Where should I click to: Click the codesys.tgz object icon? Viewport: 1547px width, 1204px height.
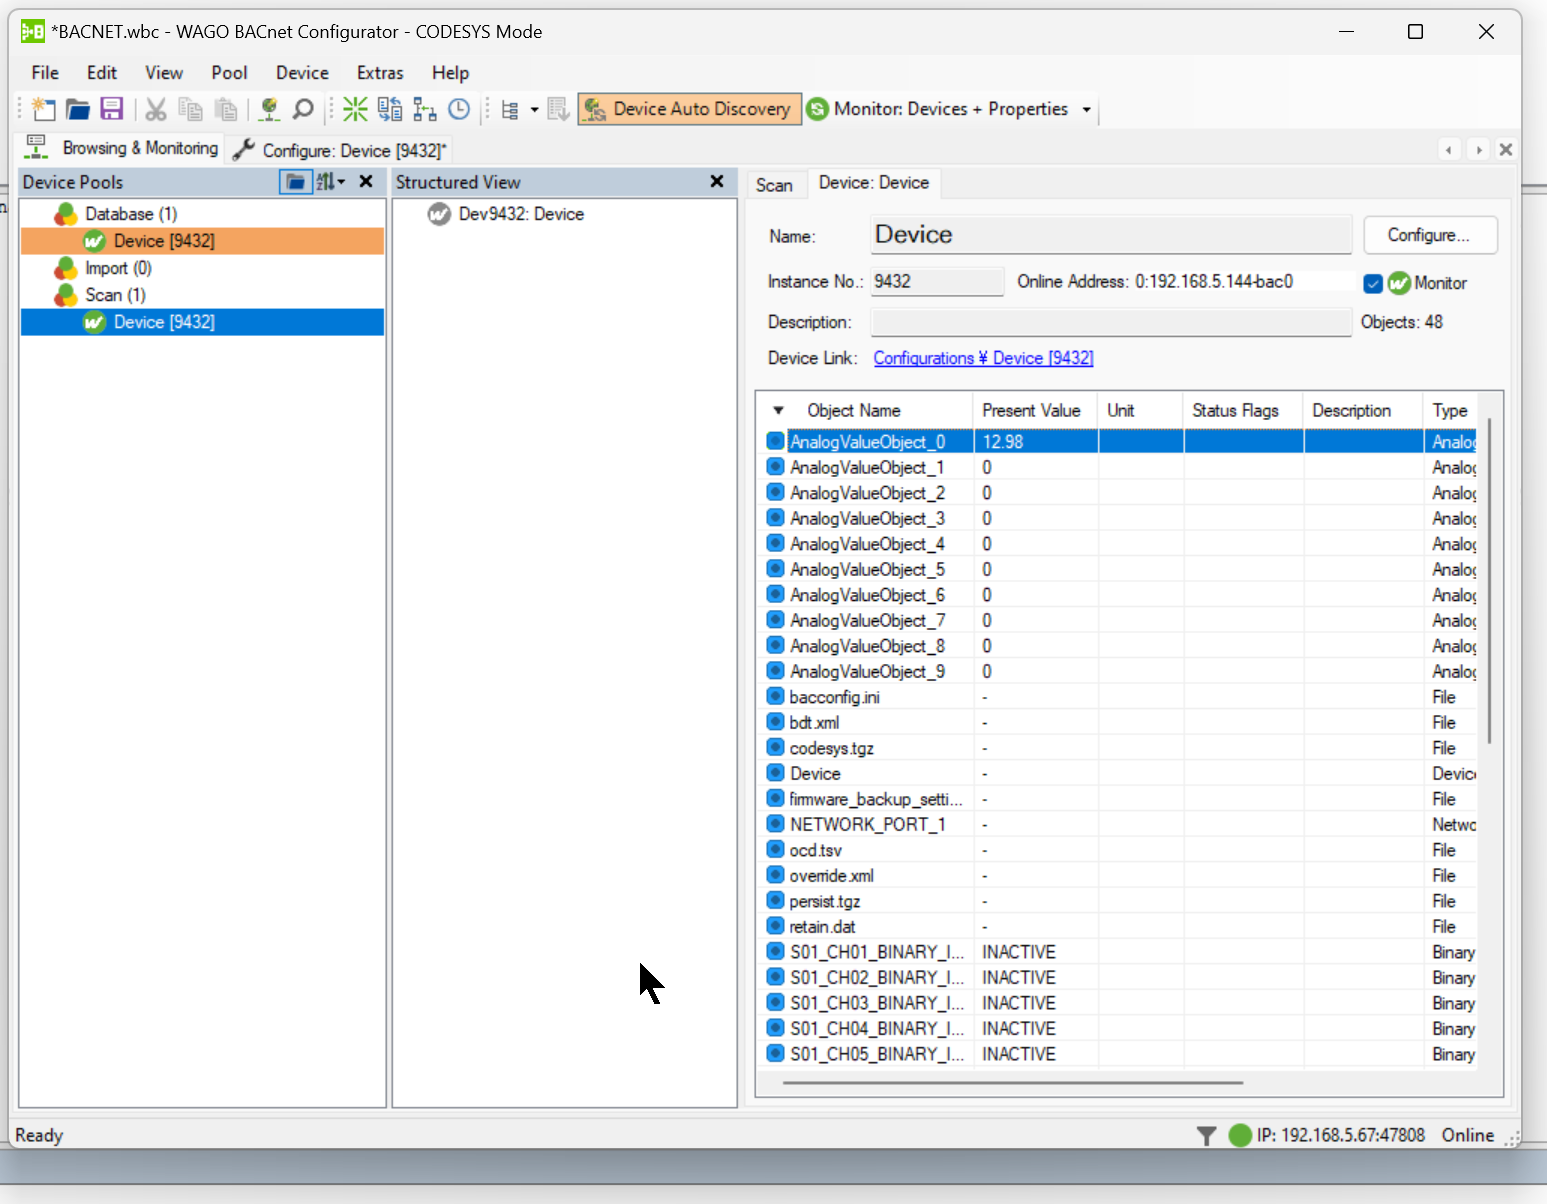click(775, 747)
